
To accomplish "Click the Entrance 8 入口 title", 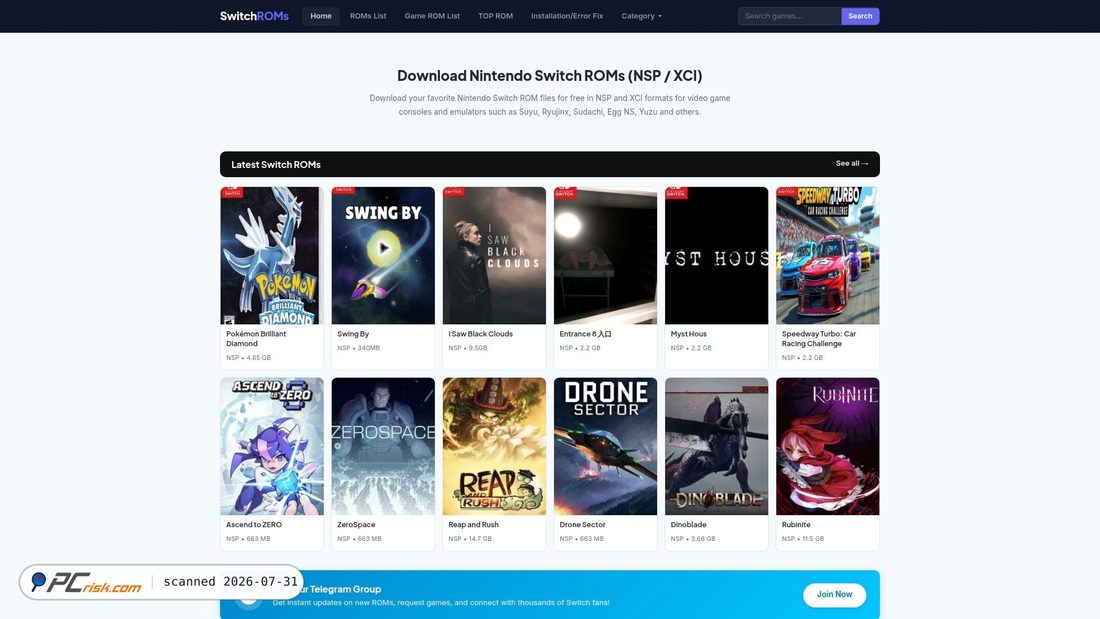I will [585, 334].
